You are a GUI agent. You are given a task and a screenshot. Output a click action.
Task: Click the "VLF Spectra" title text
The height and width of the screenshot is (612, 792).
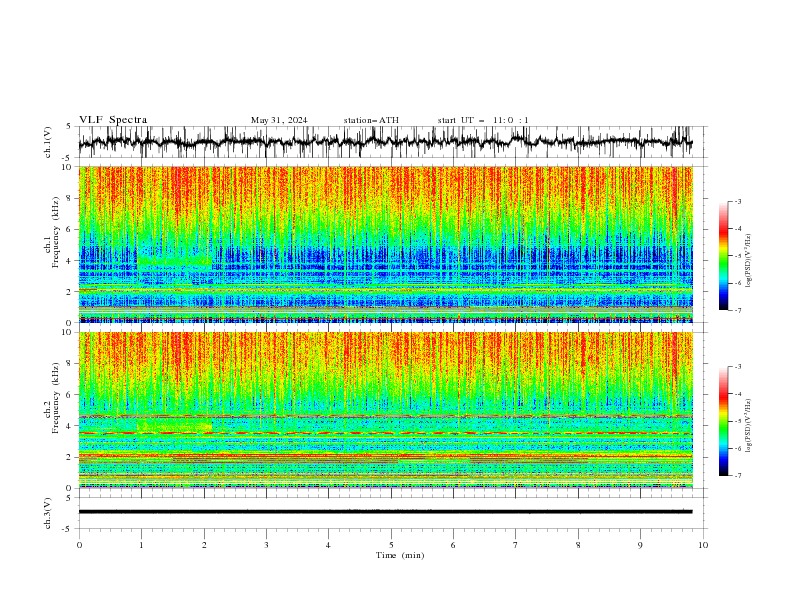(x=113, y=120)
